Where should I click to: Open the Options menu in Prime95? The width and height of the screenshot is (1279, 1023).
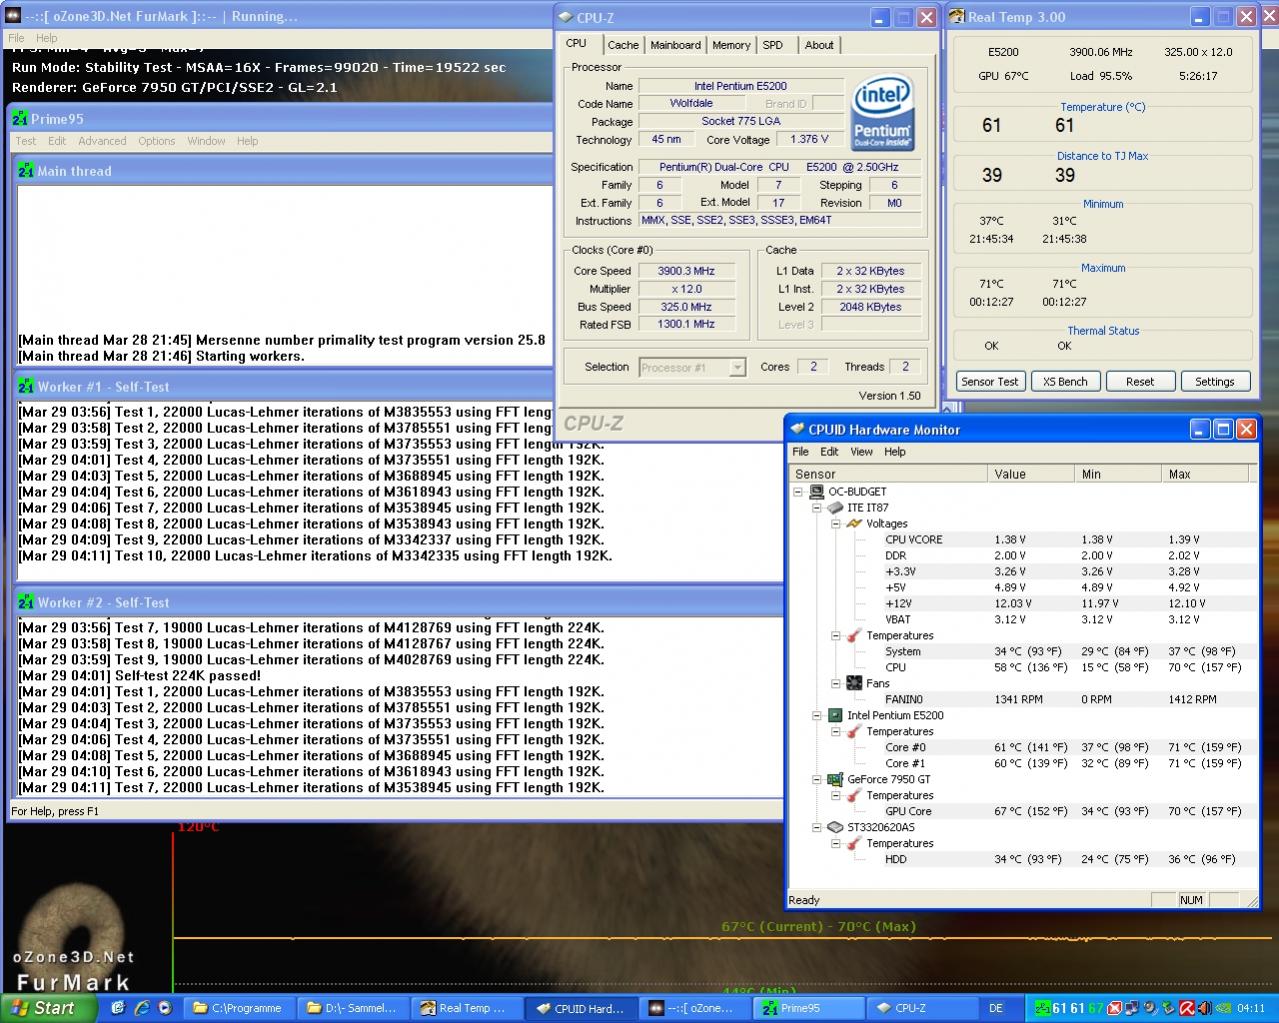[x=157, y=141]
